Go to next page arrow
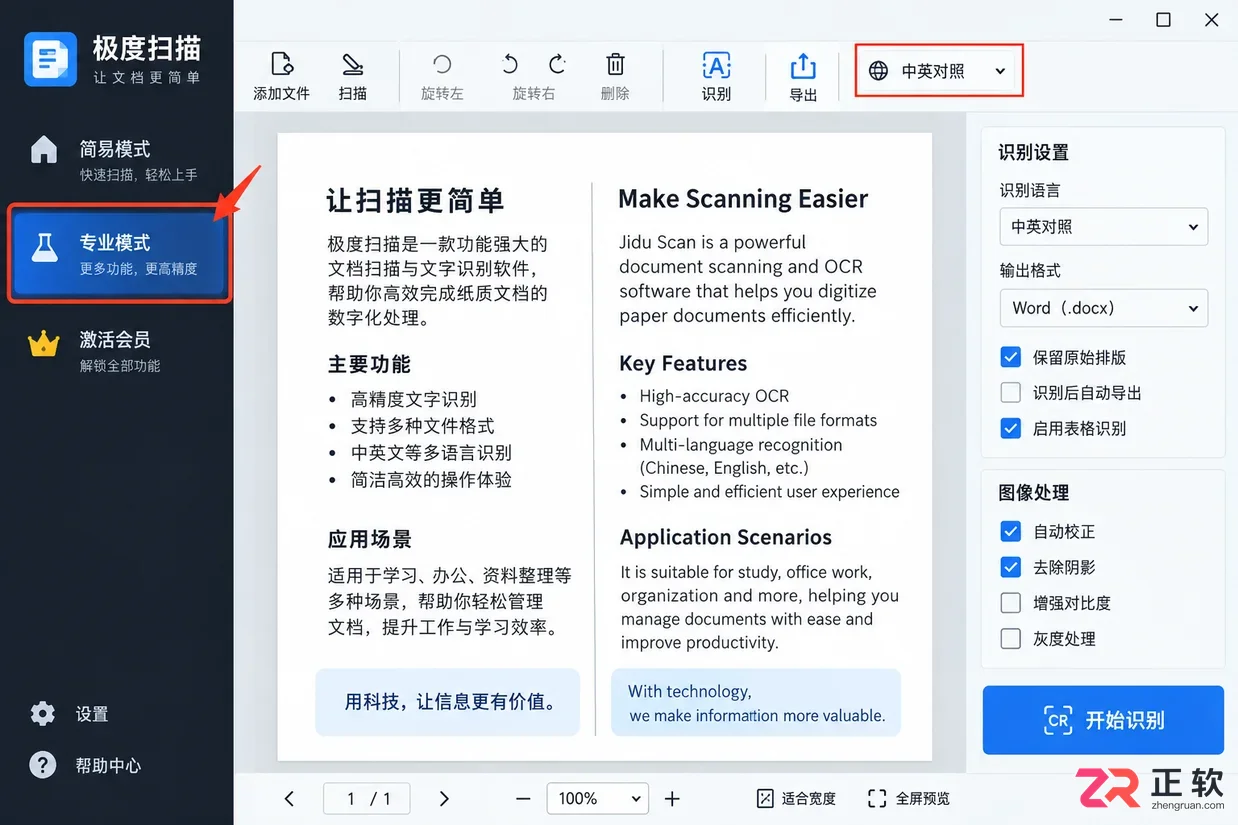 (x=444, y=798)
